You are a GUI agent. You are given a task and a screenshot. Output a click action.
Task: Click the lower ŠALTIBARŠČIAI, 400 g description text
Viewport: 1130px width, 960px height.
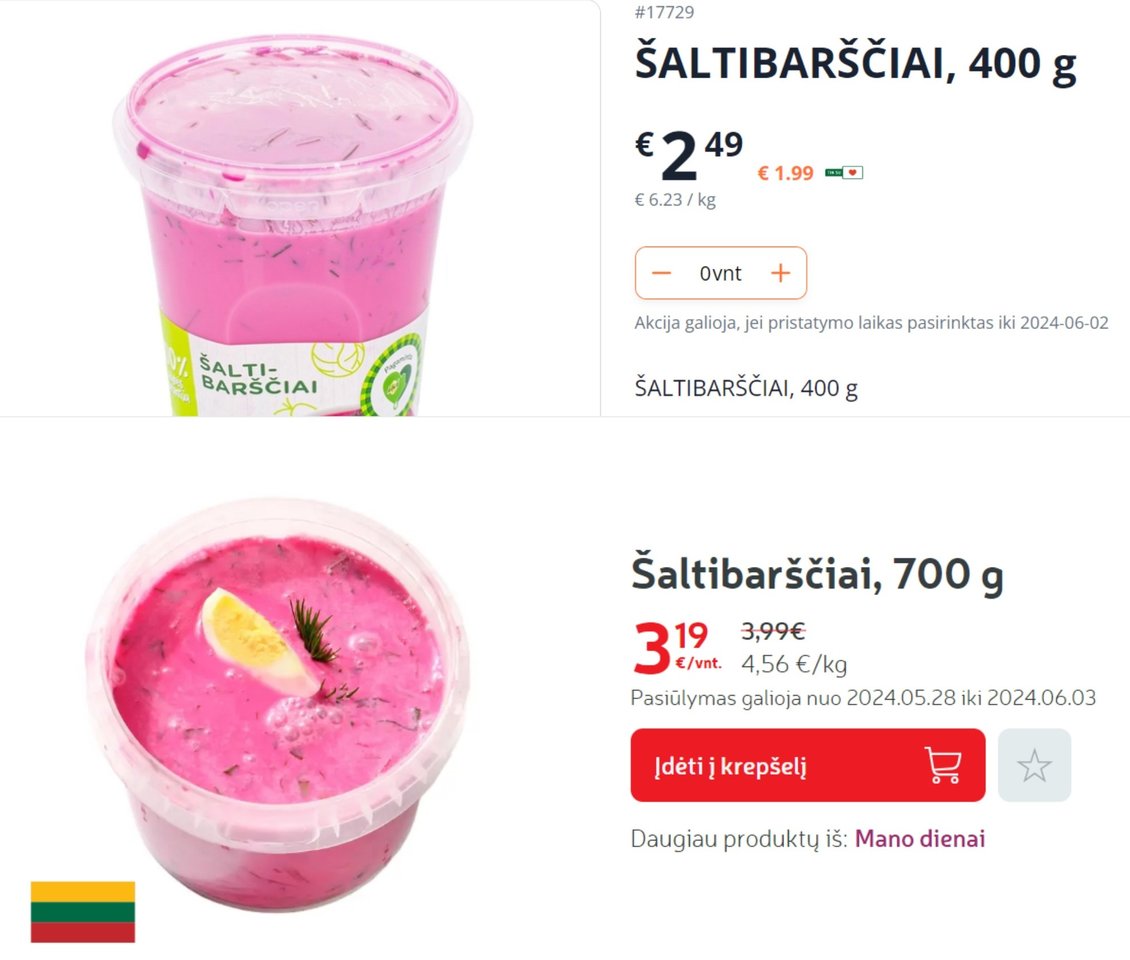(x=746, y=388)
